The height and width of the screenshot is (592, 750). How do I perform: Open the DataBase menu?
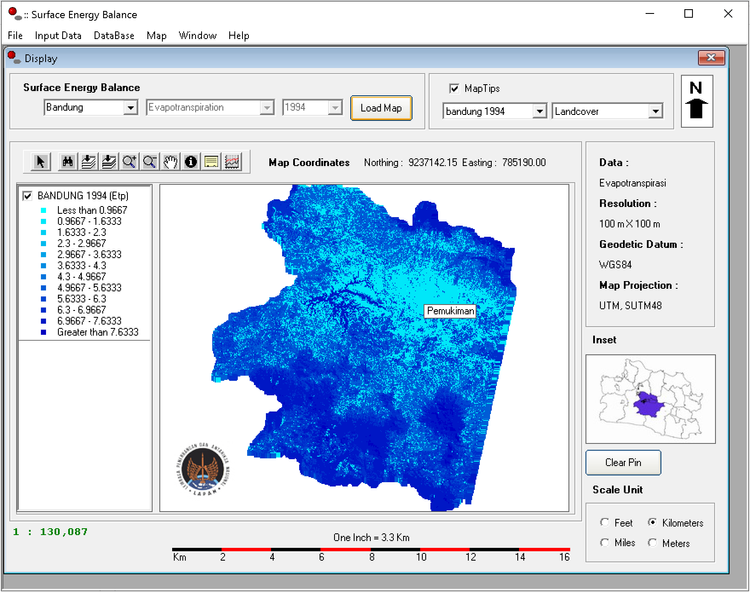point(114,35)
